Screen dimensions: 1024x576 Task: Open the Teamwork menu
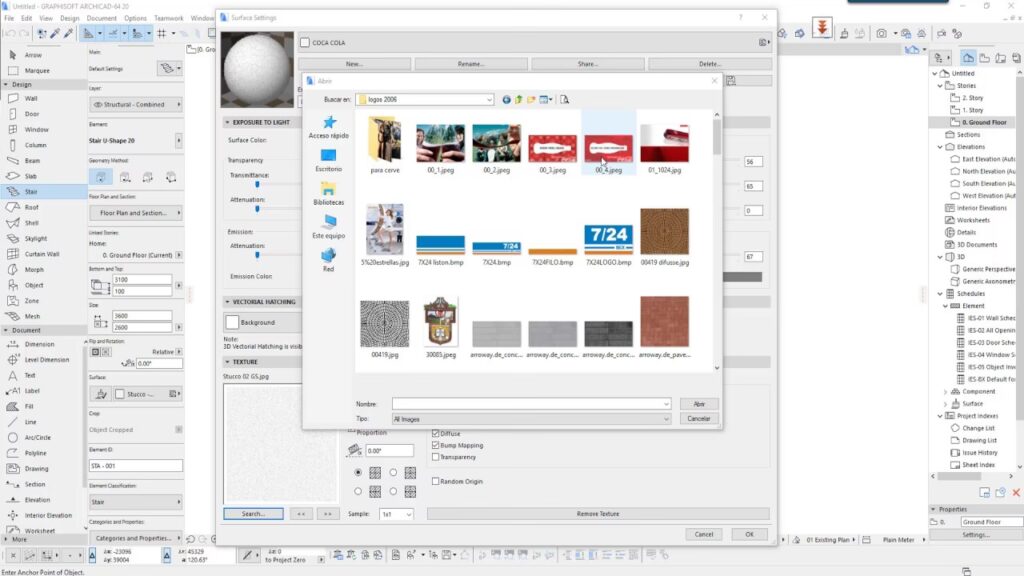pyautogui.click(x=168, y=18)
